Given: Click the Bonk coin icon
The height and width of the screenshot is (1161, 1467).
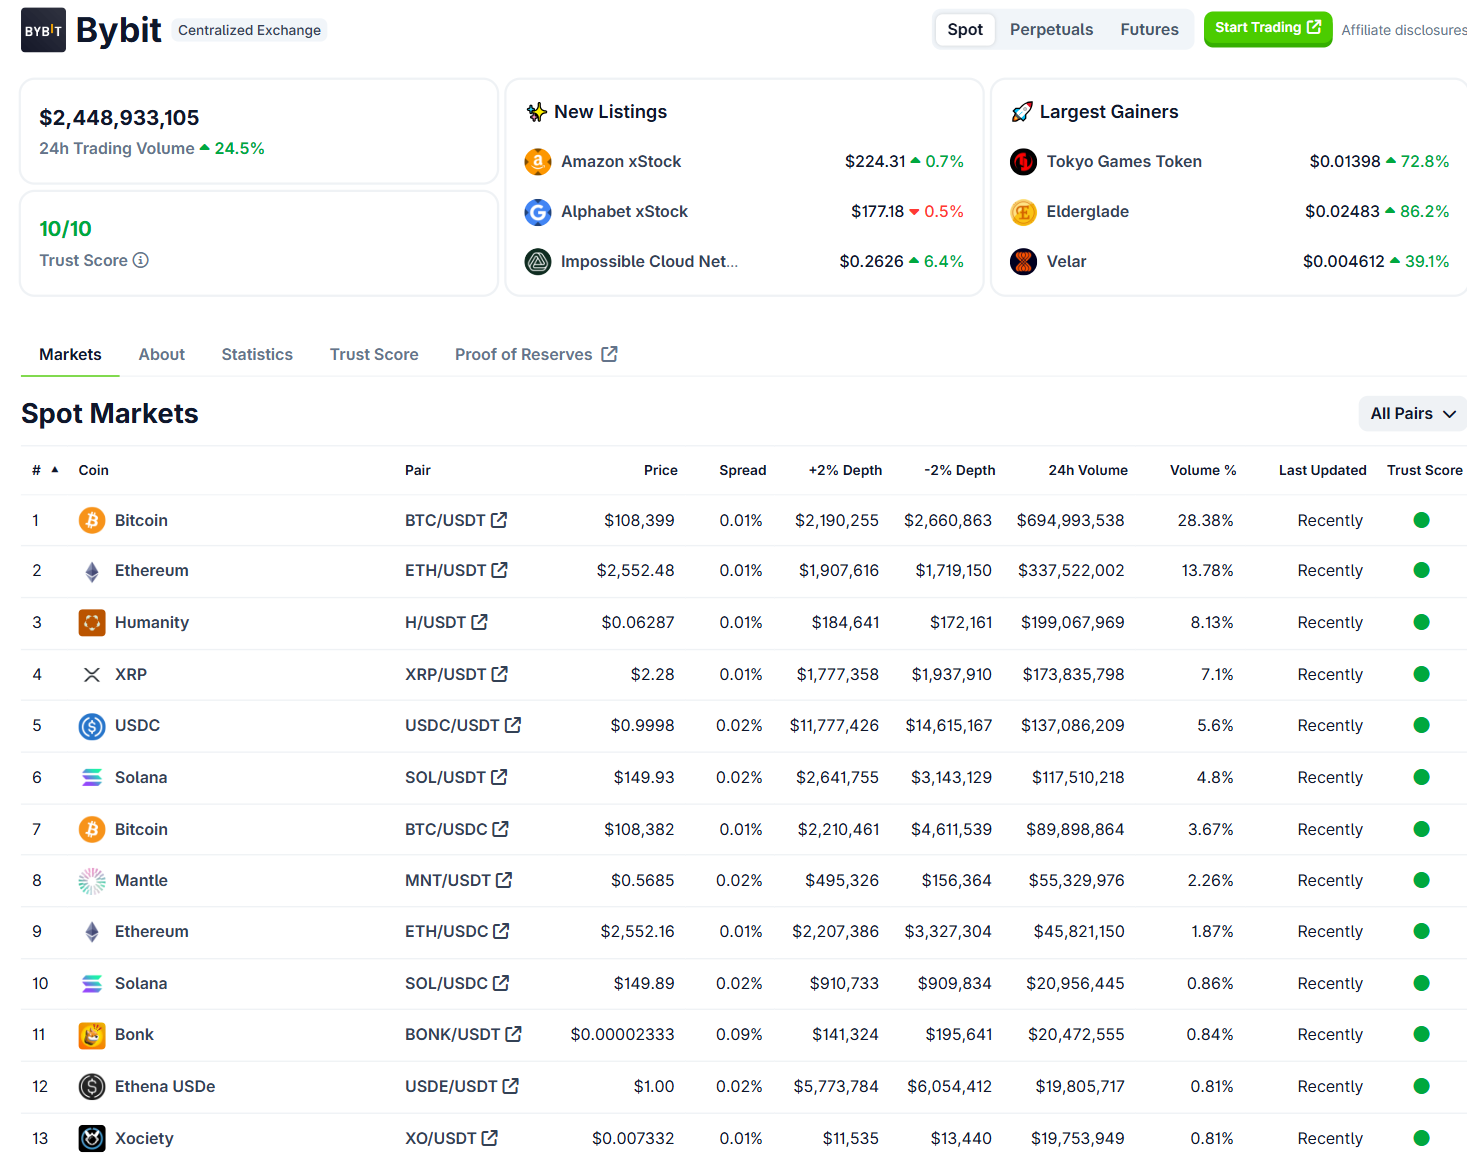Looking at the screenshot, I should point(92,1034).
